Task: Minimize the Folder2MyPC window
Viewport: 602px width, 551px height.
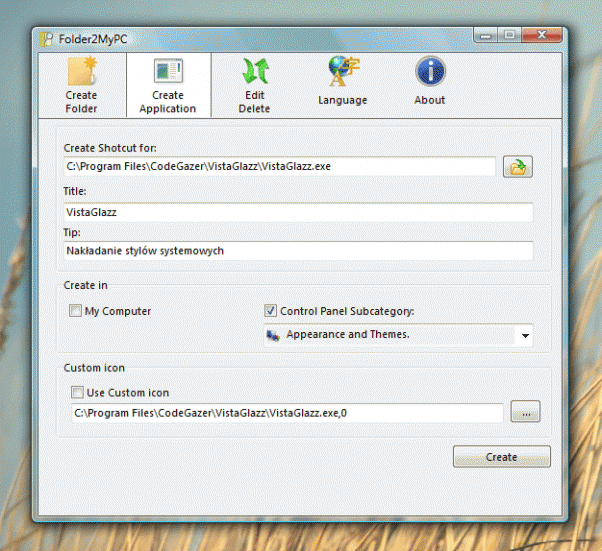Action: (x=486, y=35)
